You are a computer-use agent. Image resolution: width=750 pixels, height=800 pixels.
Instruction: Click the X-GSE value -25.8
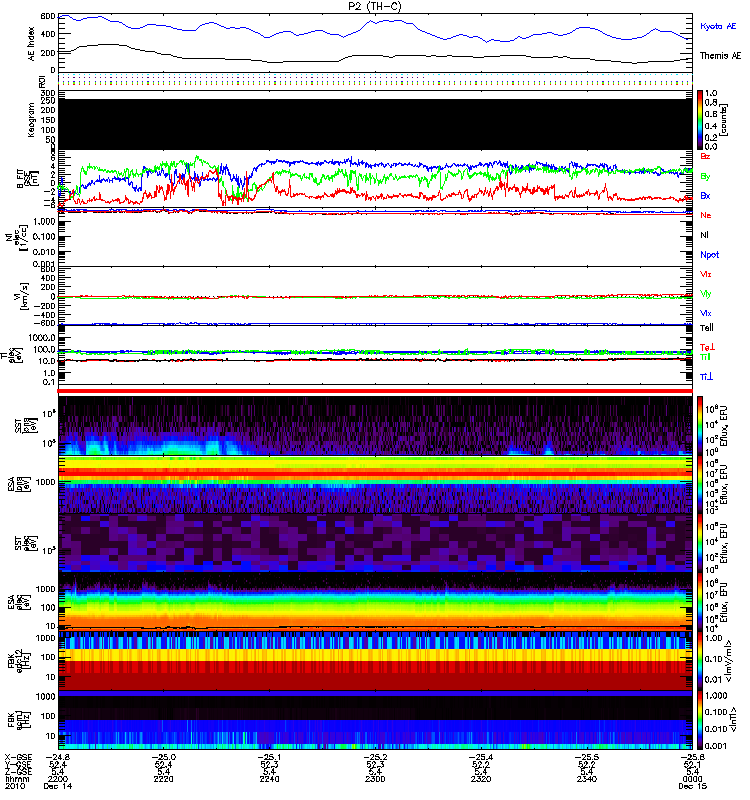pyautogui.click(x=692, y=757)
